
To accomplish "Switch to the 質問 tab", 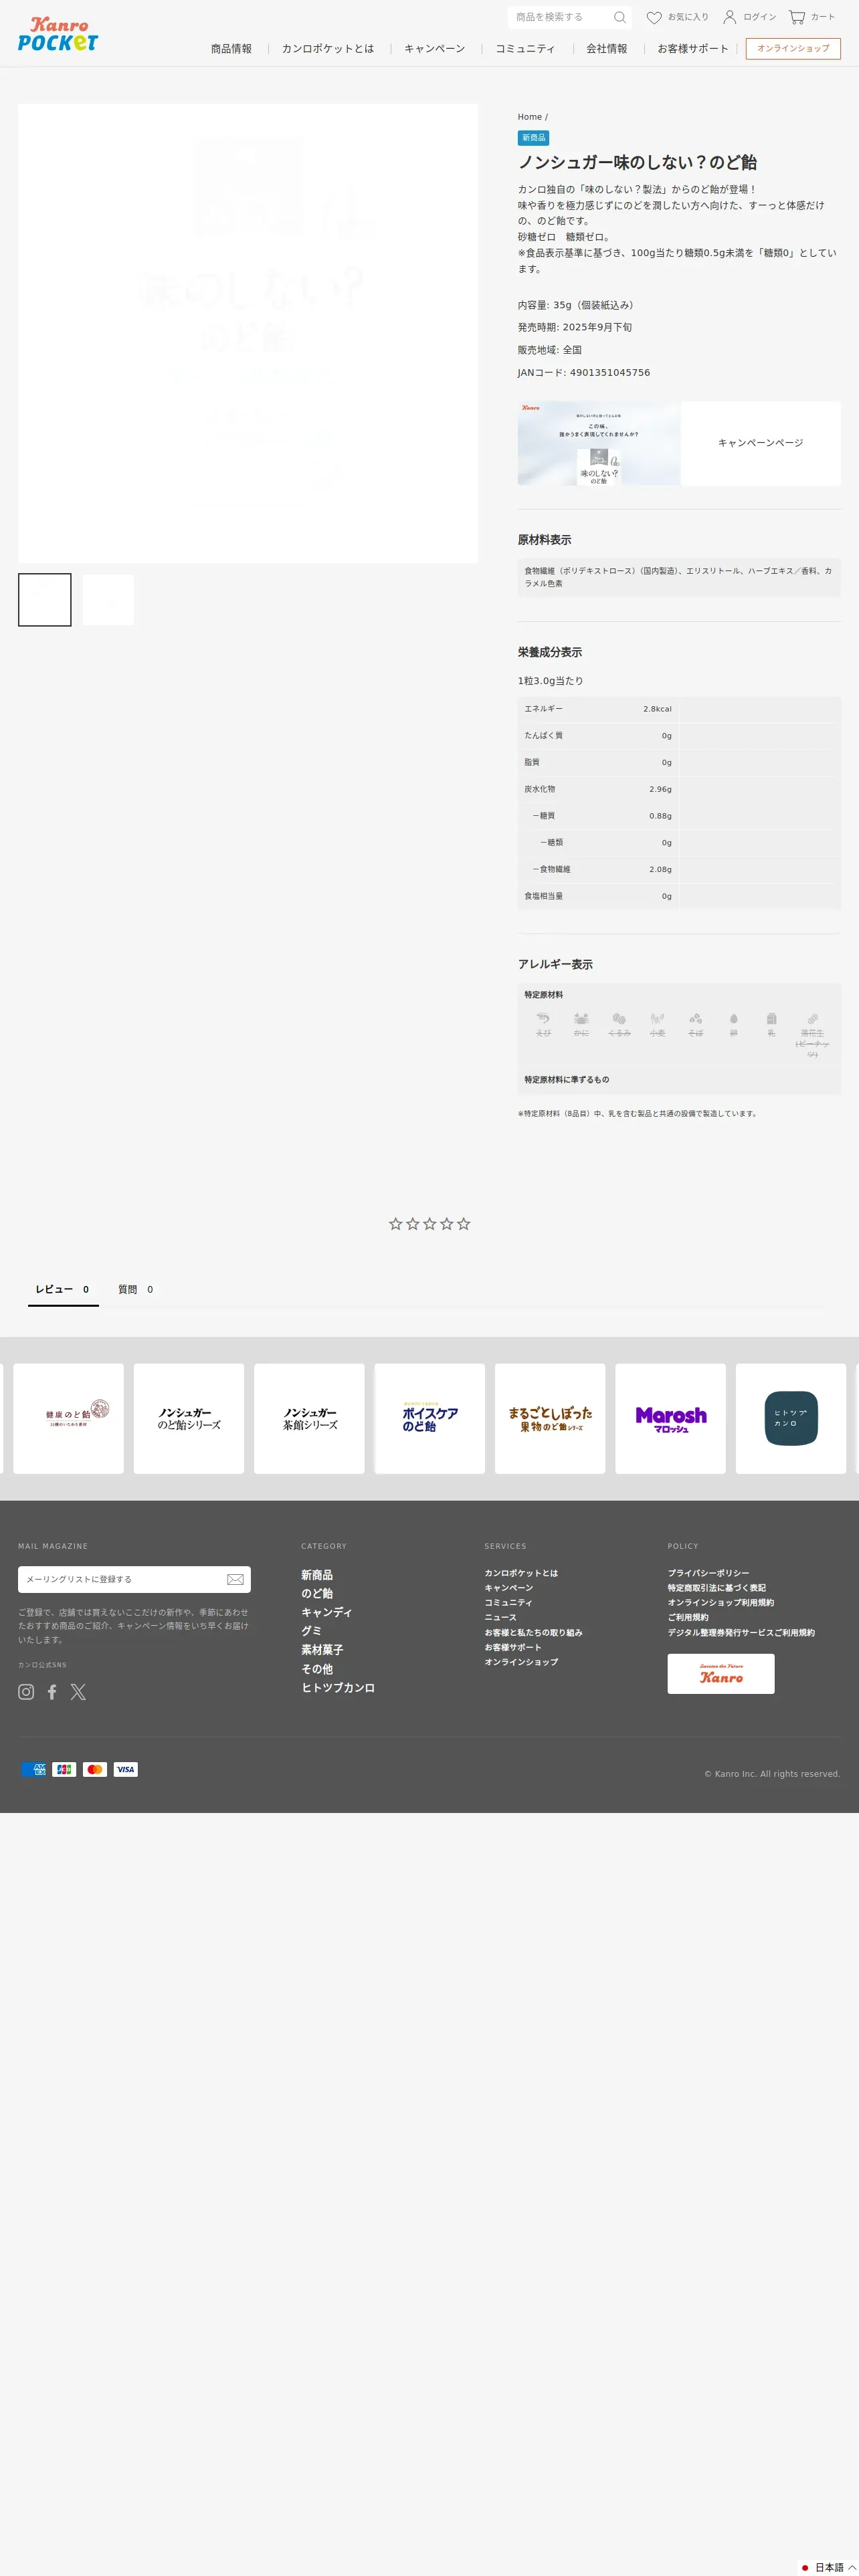I will pos(136,1290).
